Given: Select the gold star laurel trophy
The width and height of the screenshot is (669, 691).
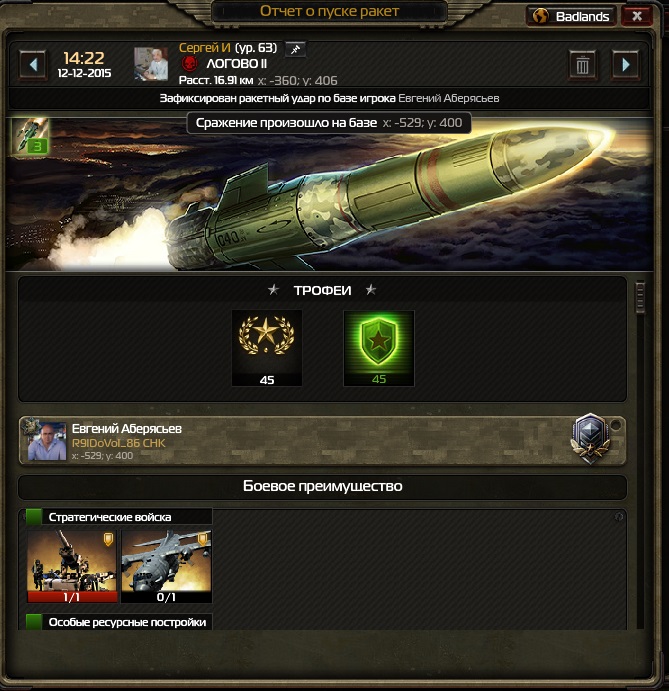Looking at the screenshot, I should tap(267, 348).
